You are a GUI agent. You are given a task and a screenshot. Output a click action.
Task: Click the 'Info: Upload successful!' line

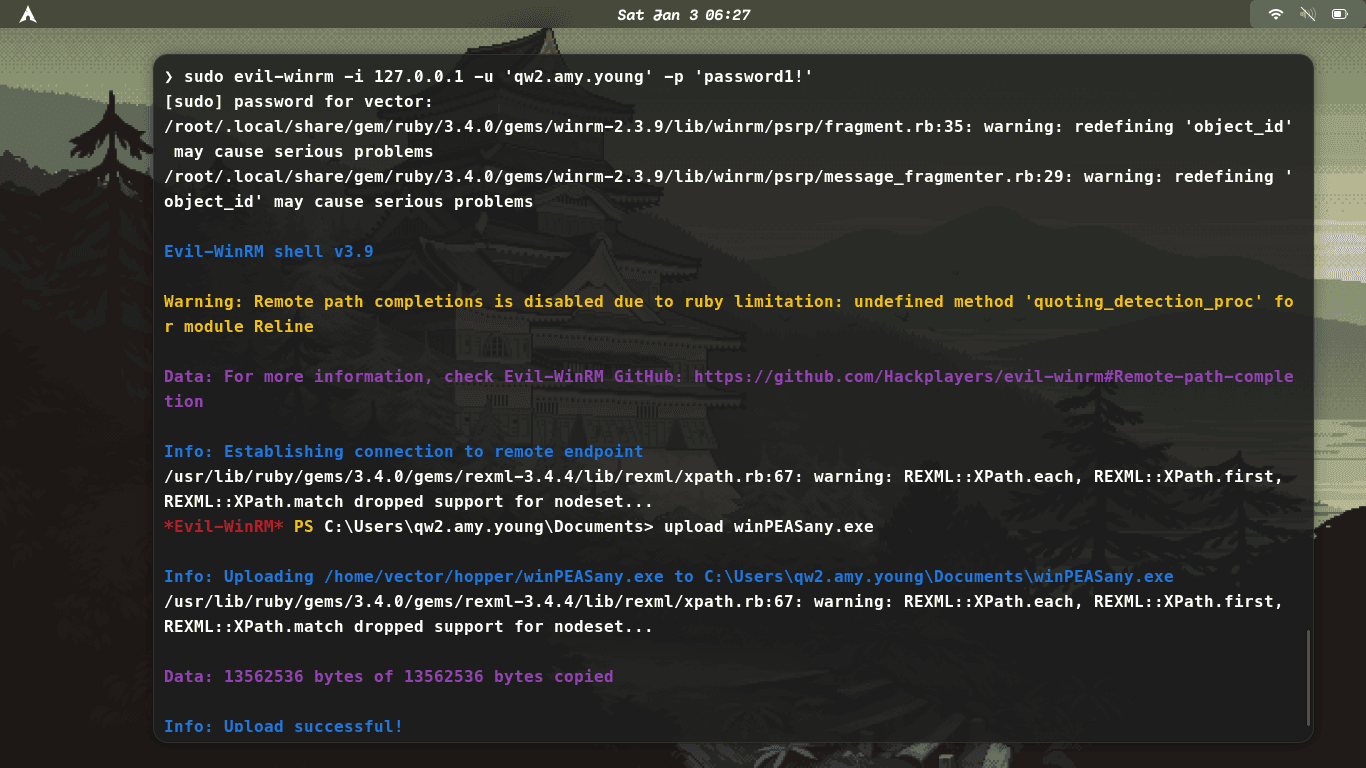pyautogui.click(x=284, y=727)
